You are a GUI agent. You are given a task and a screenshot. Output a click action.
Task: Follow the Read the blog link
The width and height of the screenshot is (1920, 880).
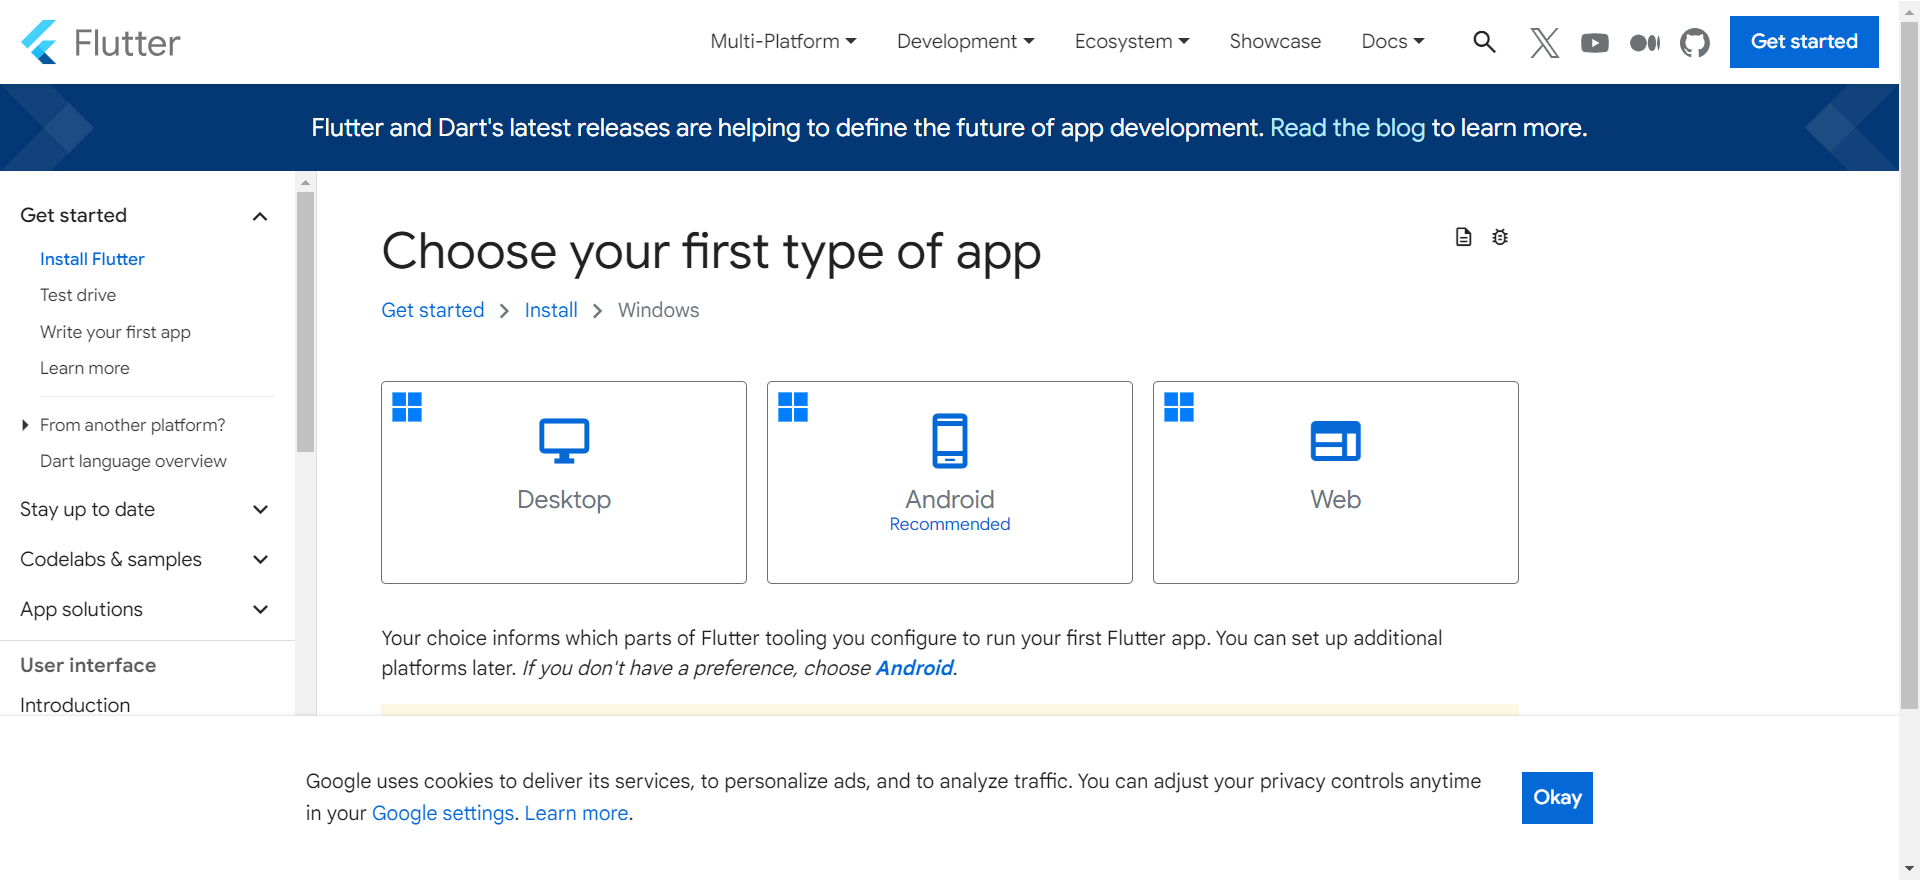point(1347,128)
